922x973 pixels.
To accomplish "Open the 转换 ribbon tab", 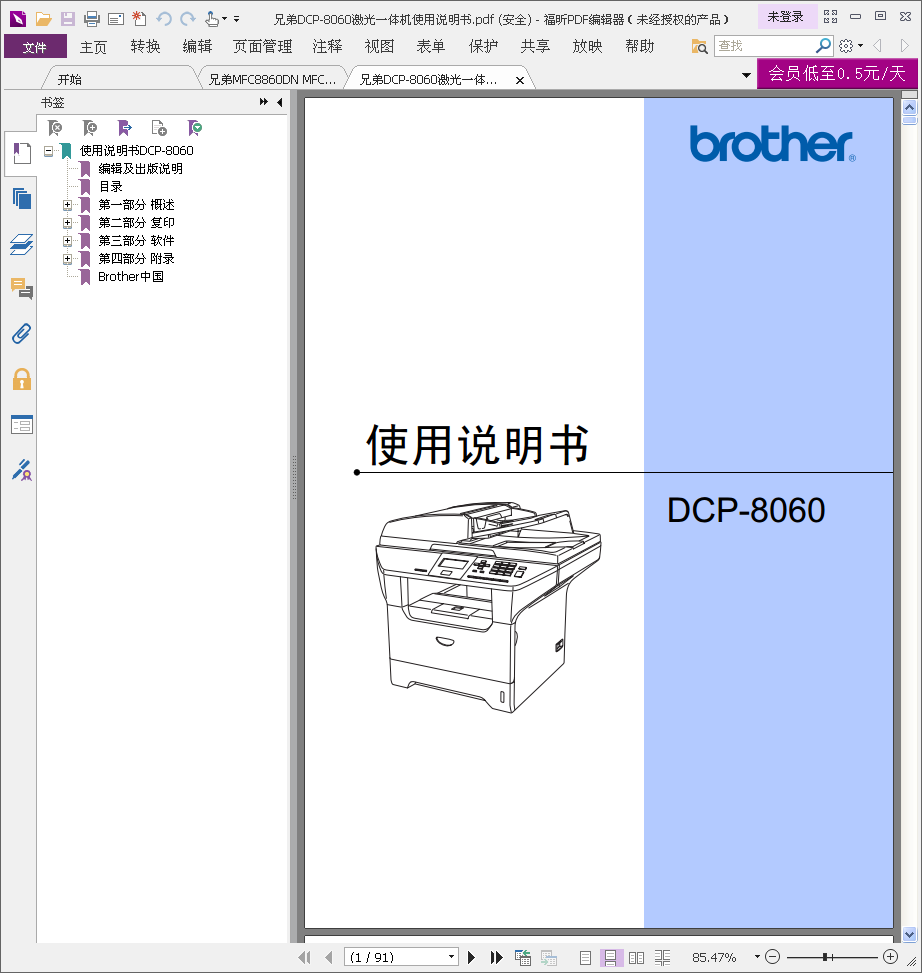I will pyautogui.click(x=146, y=47).
